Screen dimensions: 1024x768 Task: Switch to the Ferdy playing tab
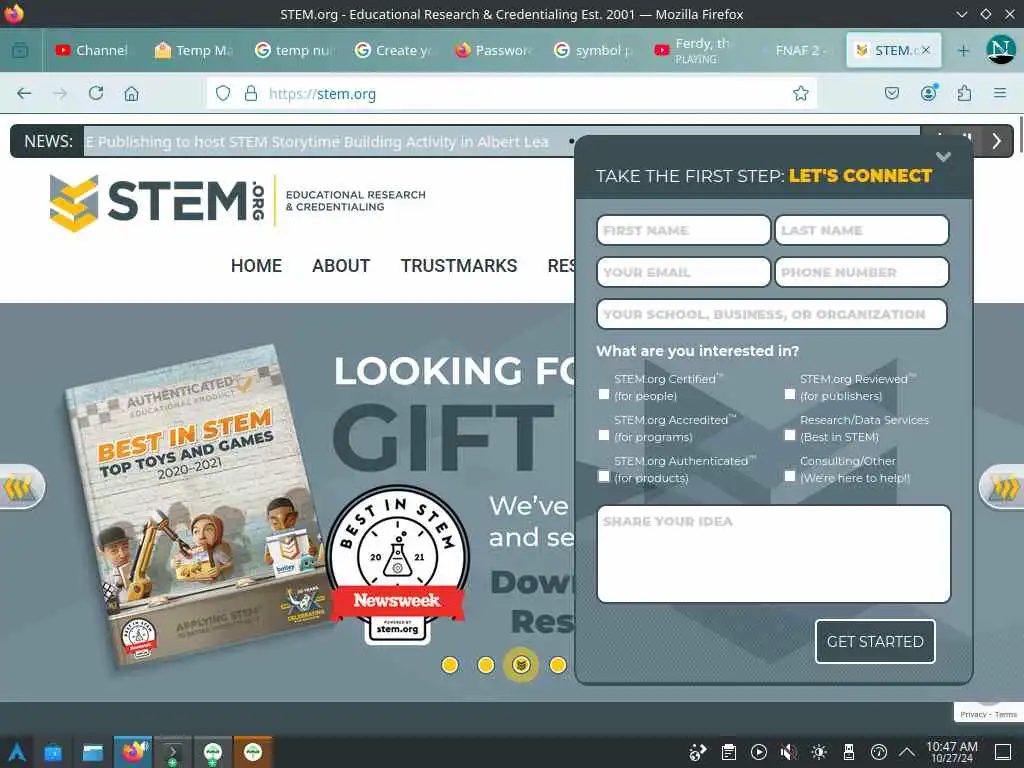[x=694, y=50]
